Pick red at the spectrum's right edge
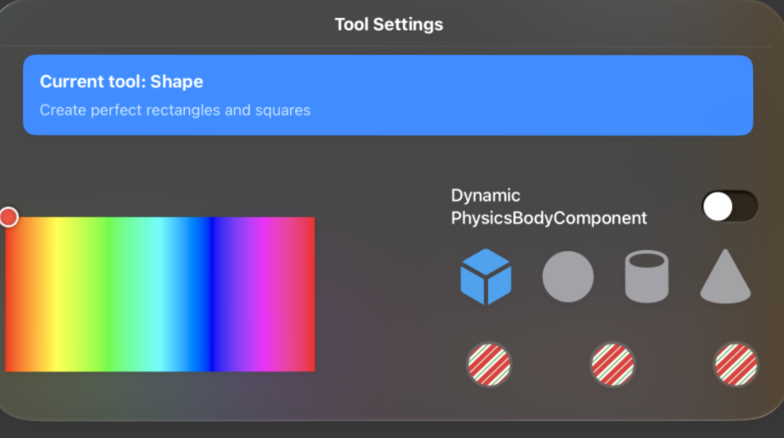Image resolution: width=784 pixels, height=438 pixels. pyautogui.click(x=308, y=294)
